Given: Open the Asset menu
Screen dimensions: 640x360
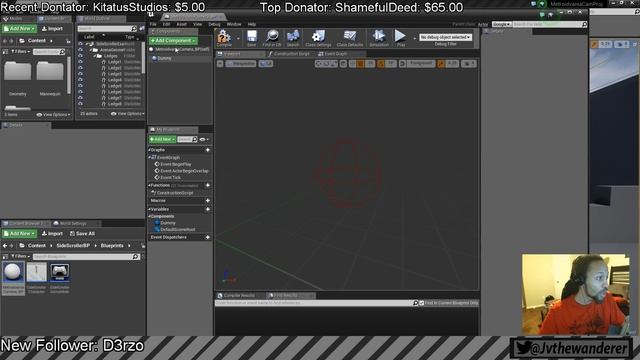Looking at the screenshot, I should click(x=181, y=24).
